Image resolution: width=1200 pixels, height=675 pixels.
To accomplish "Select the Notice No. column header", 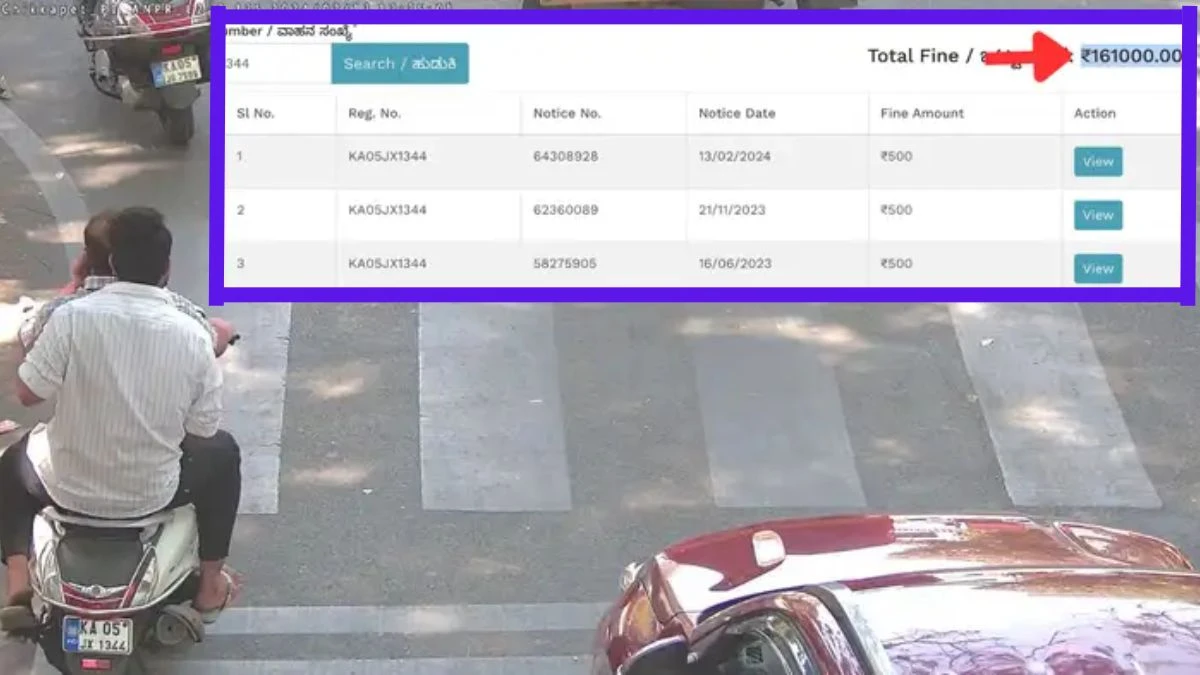I will pos(567,113).
